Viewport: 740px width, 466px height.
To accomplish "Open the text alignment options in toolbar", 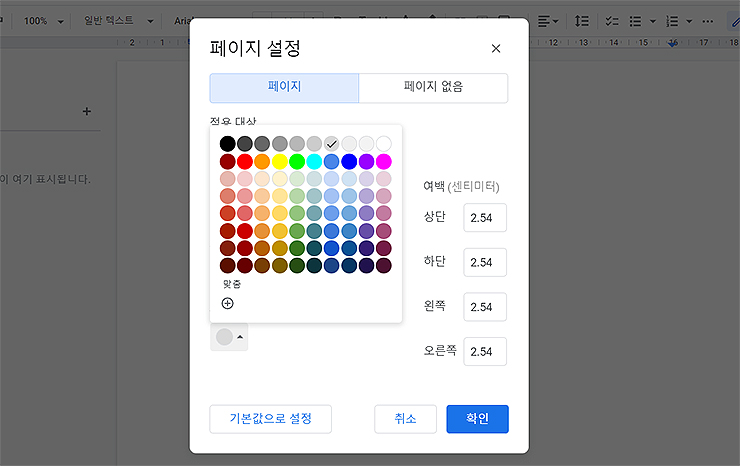I will point(548,21).
